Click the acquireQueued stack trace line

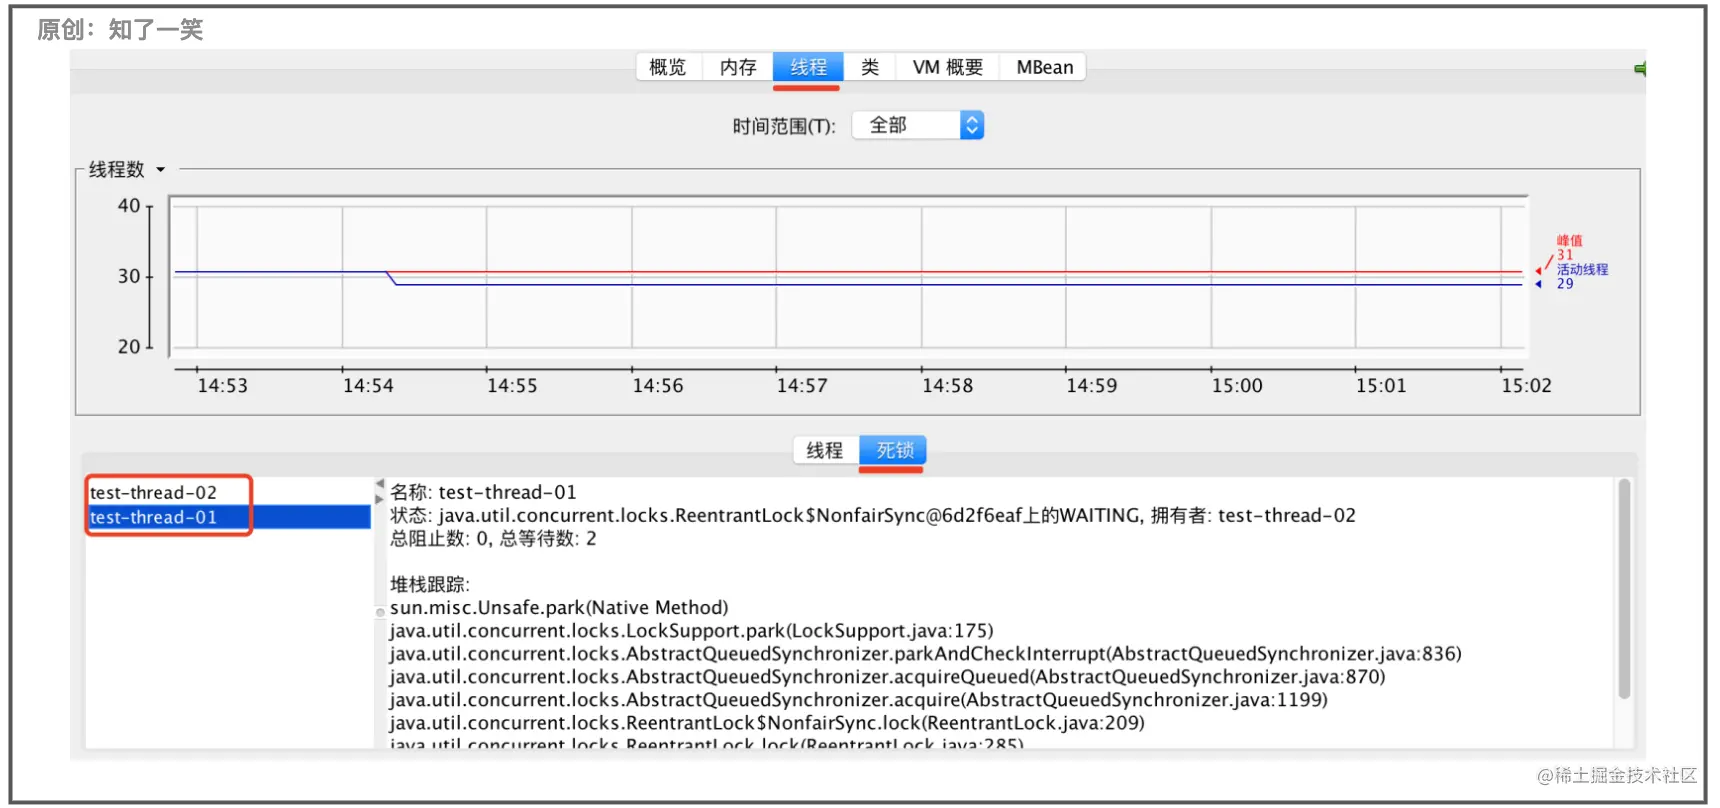(887, 676)
